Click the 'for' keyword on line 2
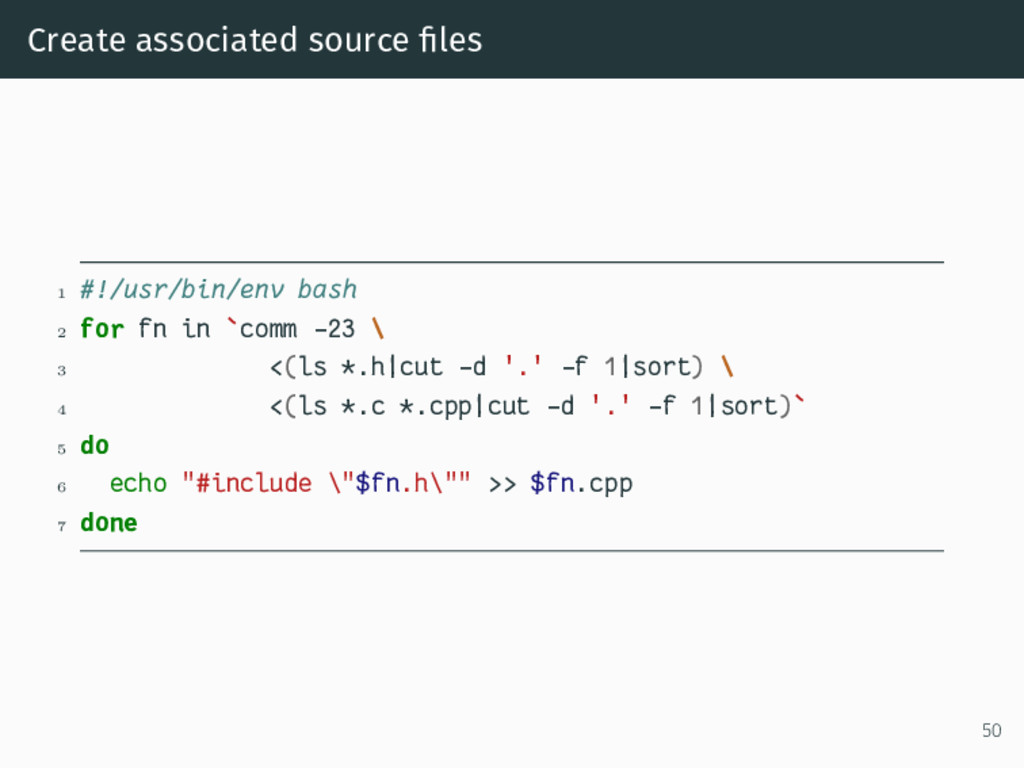This screenshot has height=768, width=1024. point(102,328)
